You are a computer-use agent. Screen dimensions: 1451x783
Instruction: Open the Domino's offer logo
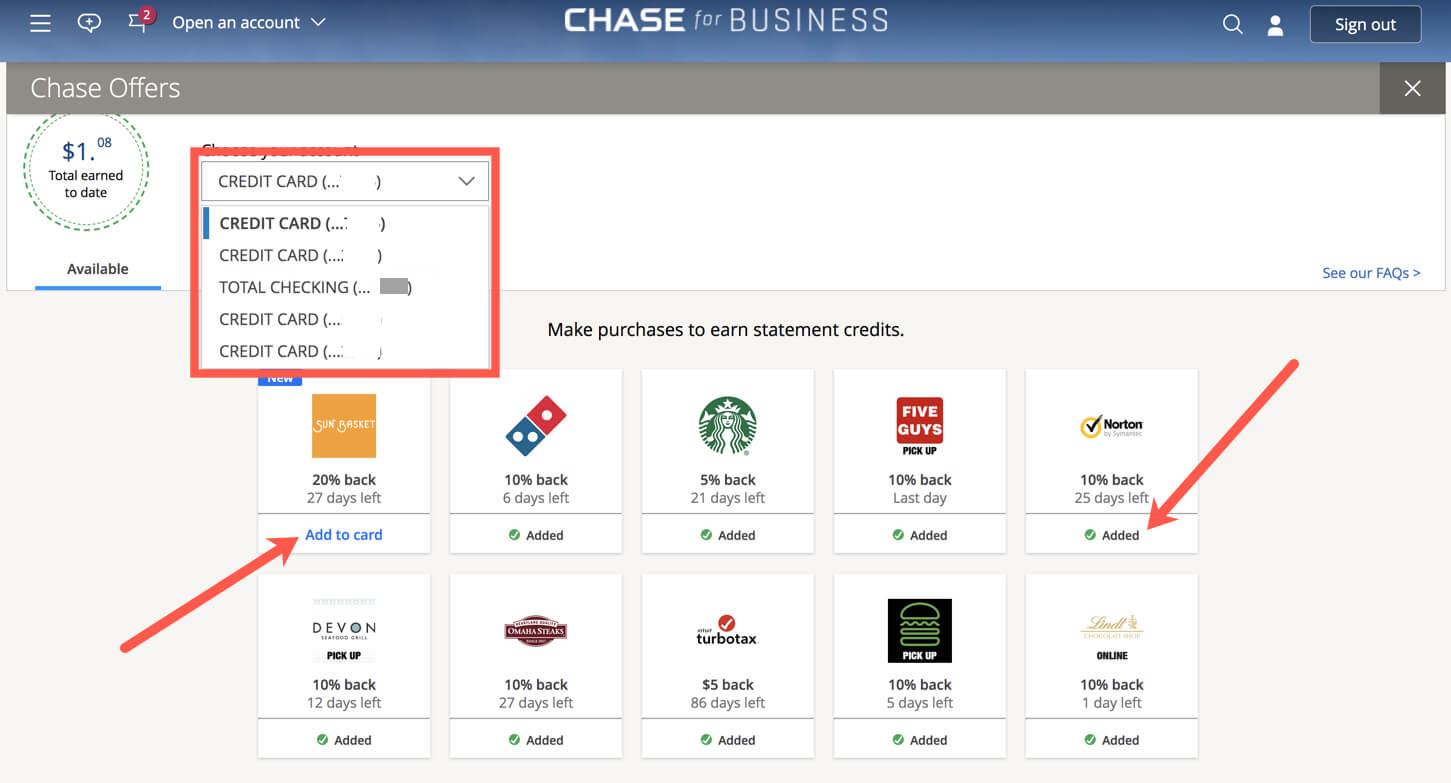pyautogui.click(x=536, y=425)
